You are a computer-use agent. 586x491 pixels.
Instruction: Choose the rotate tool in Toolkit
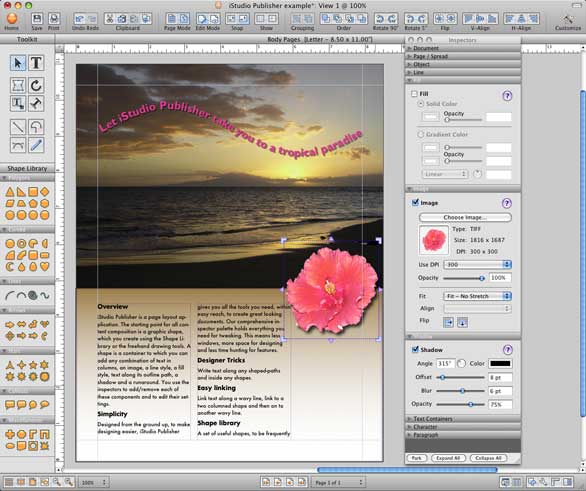pos(36,86)
